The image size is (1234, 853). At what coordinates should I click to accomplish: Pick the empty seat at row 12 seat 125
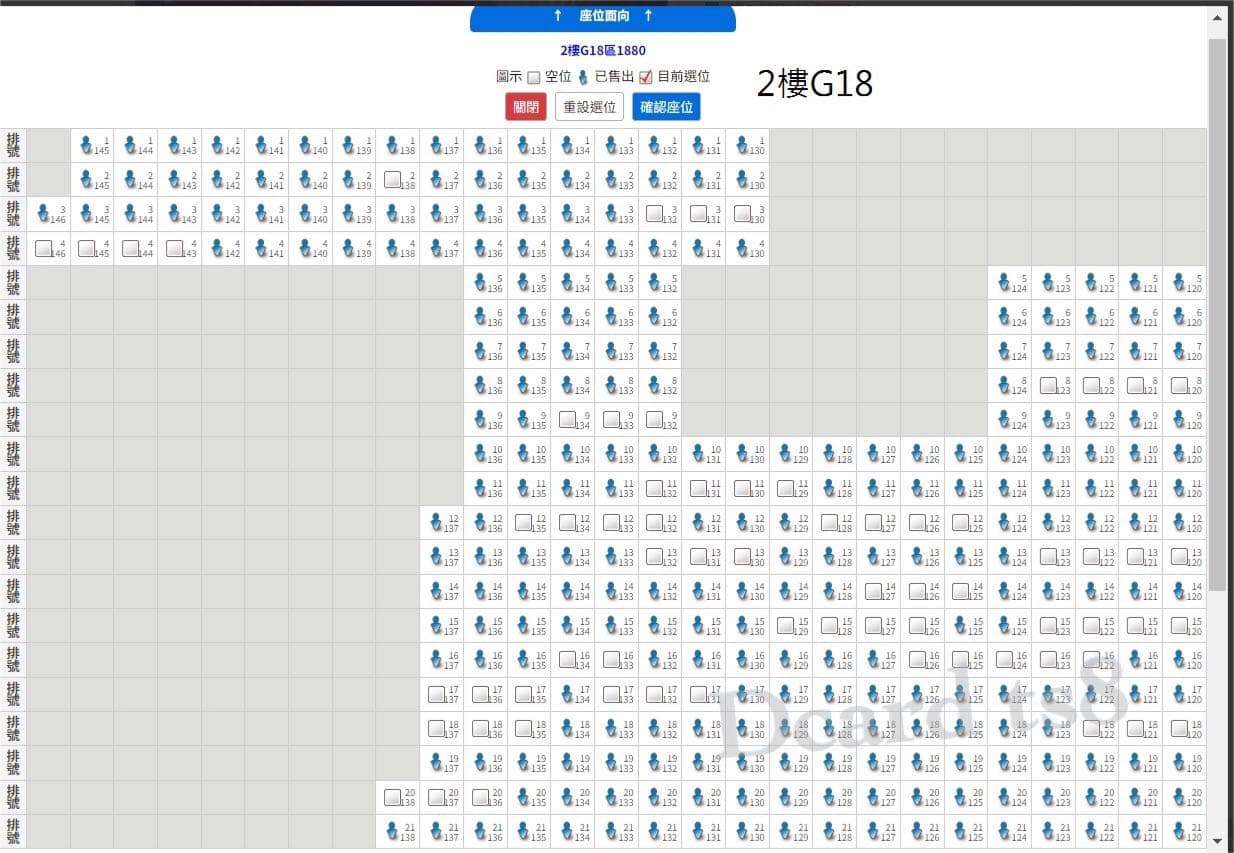[961, 522]
